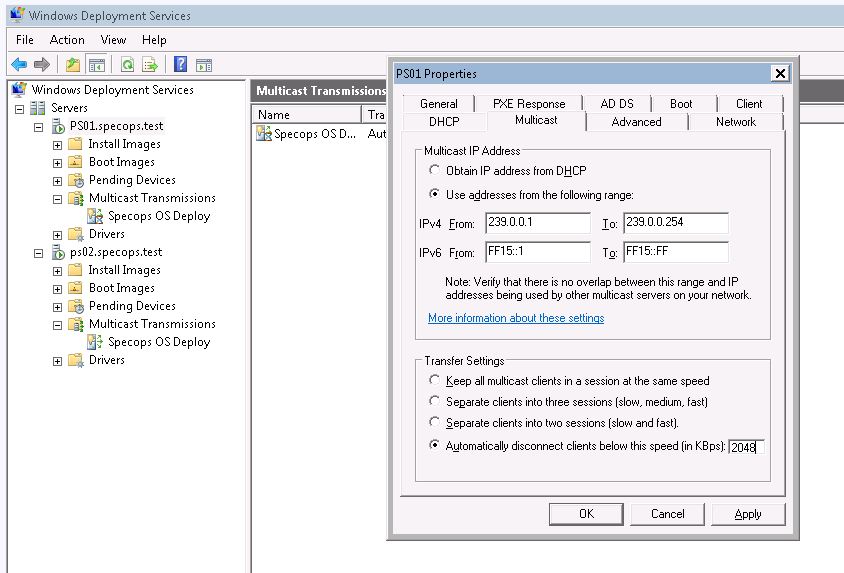
Task: Open the File menu
Action: [25, 40]
